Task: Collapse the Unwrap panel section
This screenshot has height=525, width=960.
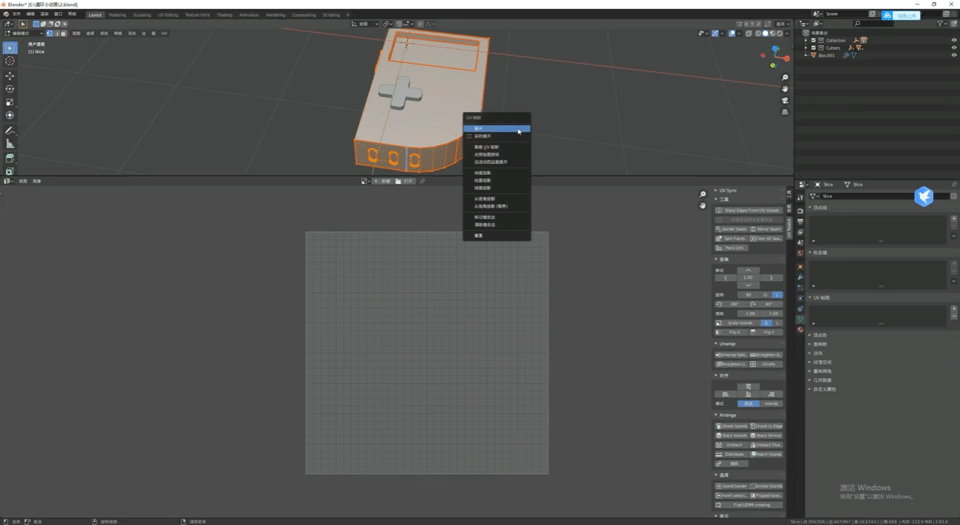Action: (x=727, y=344)
